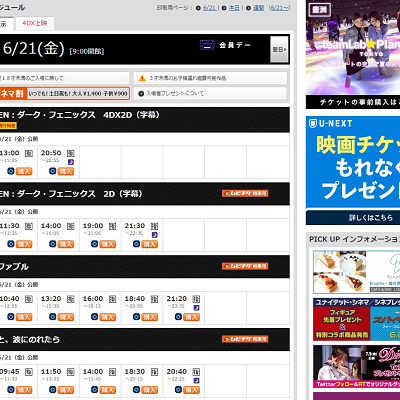Buy ticket for 20:40 showing
This screenshot has height=400, width=400.
191,390
